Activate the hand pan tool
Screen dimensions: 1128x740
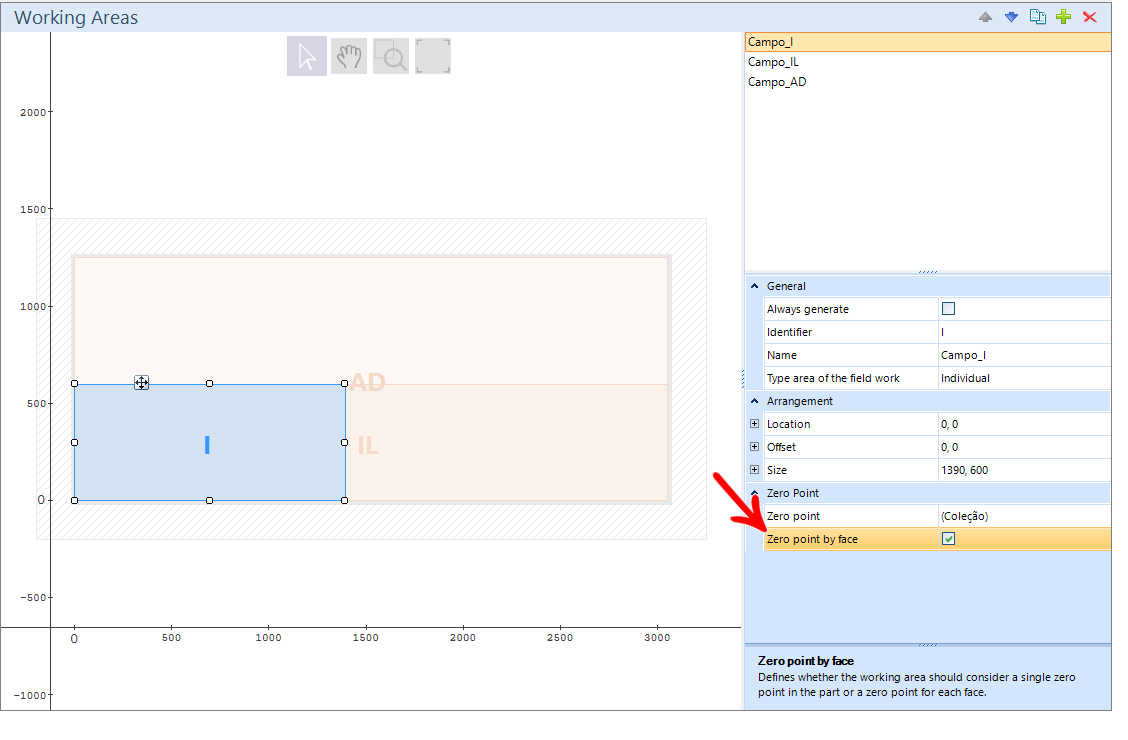[349, 56]
